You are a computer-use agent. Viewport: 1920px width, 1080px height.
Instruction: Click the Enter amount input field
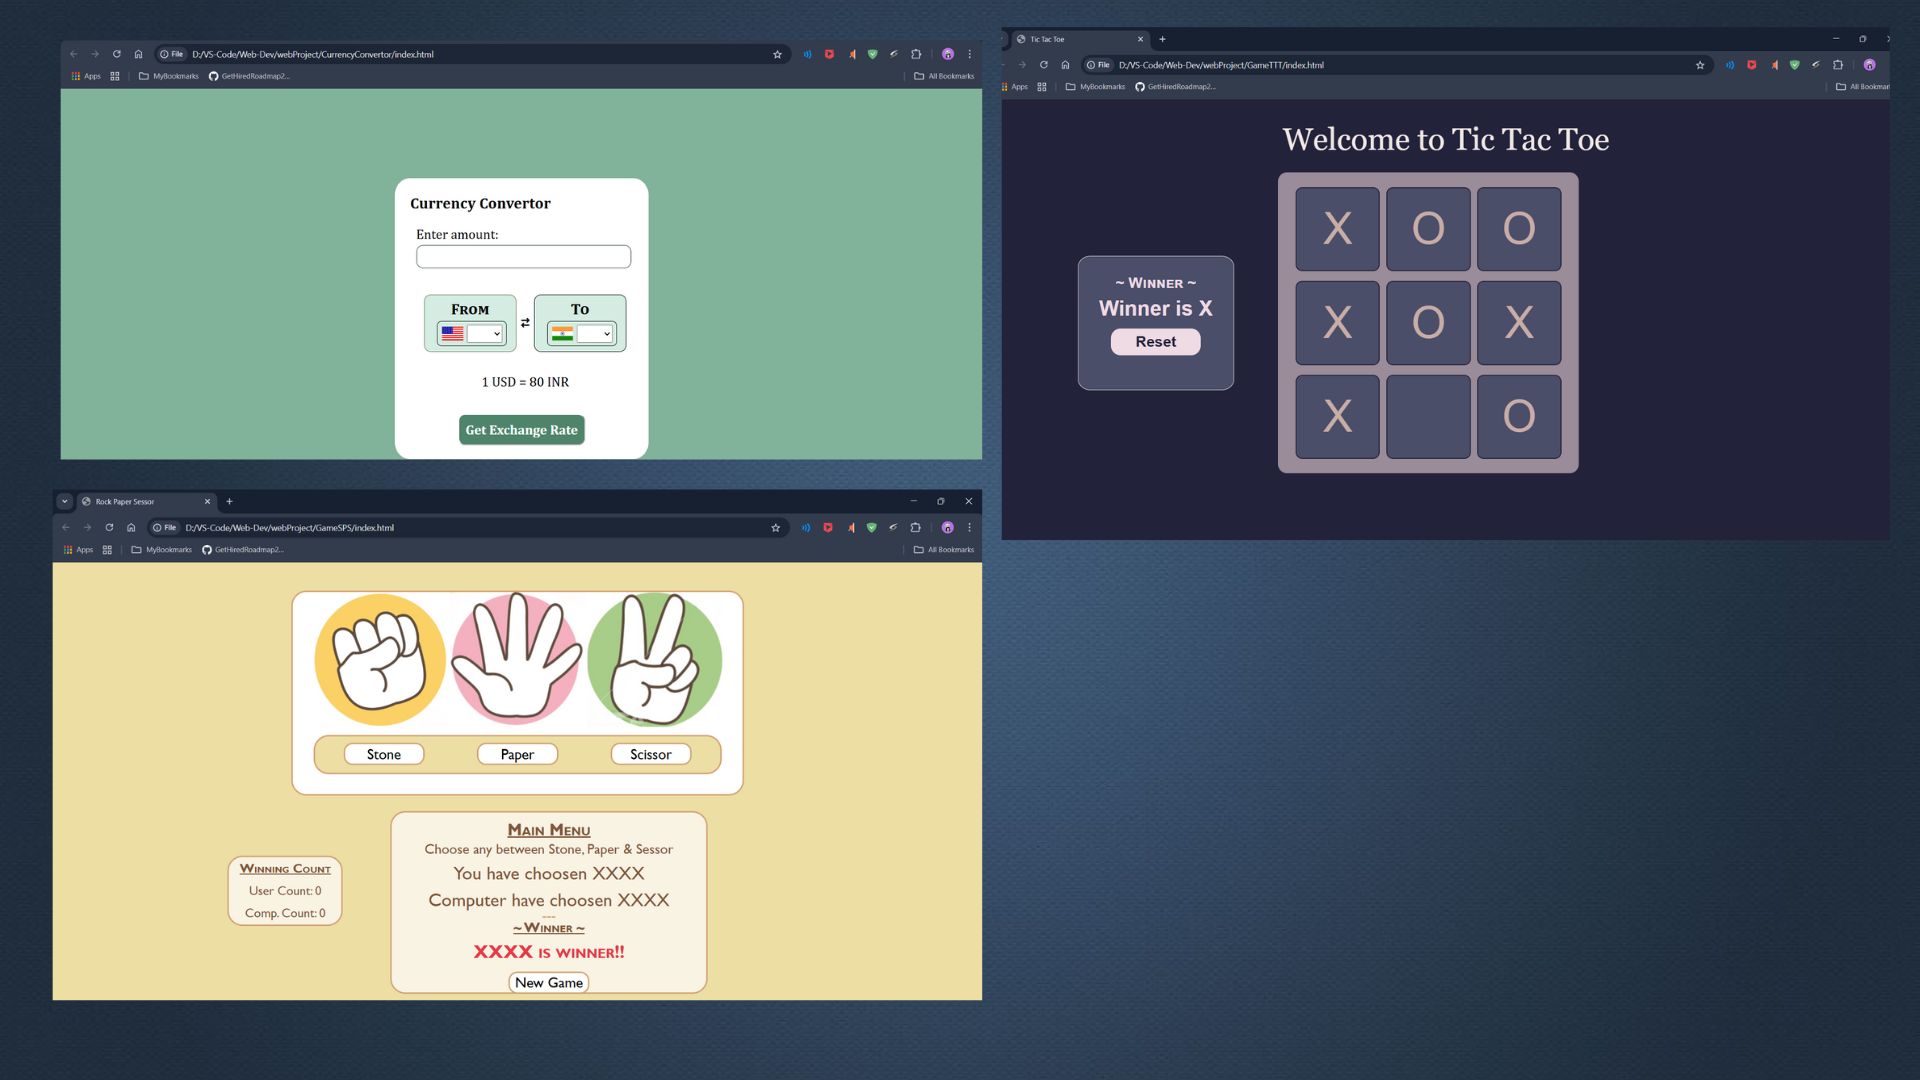coord(523,257)
